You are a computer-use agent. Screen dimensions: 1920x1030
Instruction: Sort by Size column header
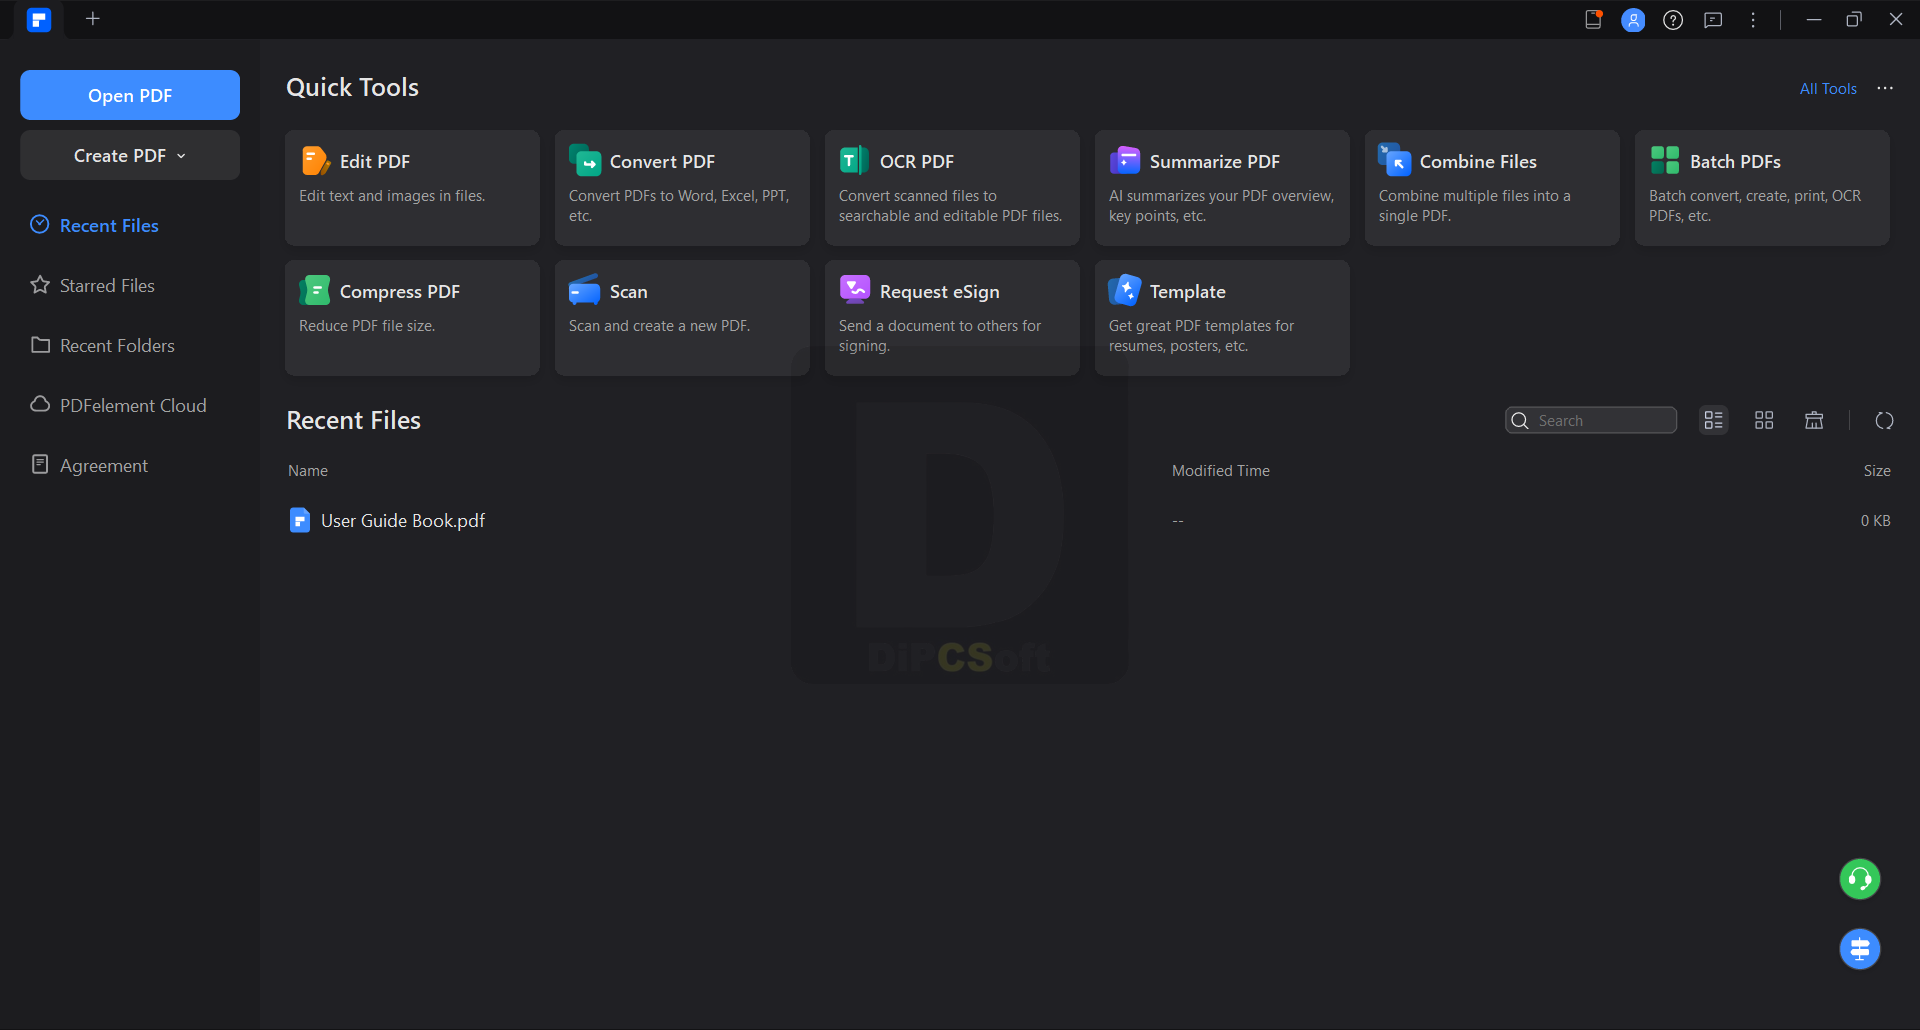tap(1877, 470)
